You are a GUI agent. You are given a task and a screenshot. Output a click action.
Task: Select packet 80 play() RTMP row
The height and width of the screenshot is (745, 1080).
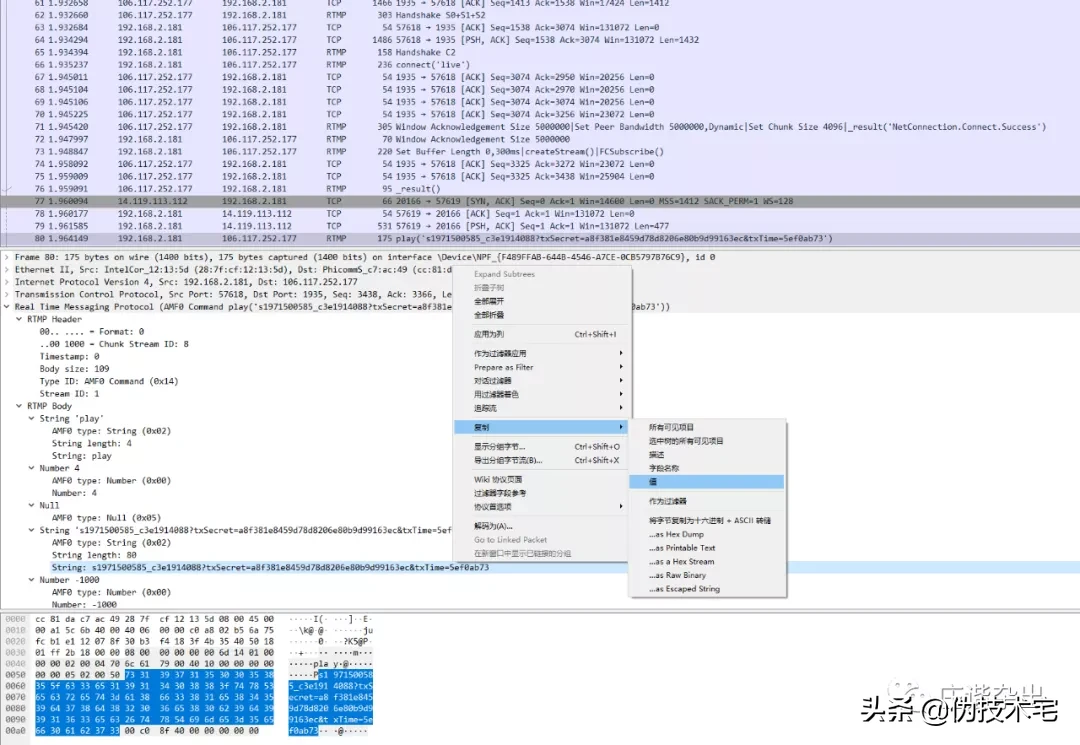(540, 238)
